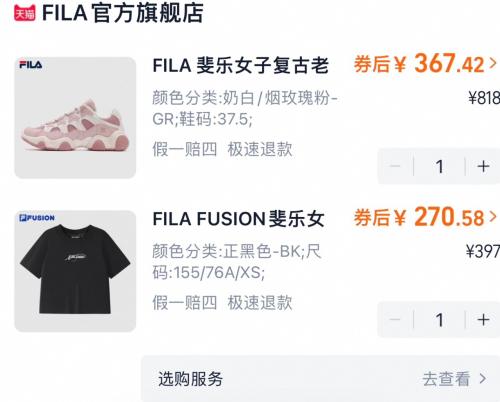Click the Tmall logo icon beside the store name
The height and width of the screenshot is (402, 500).
(x=25, y=14)
